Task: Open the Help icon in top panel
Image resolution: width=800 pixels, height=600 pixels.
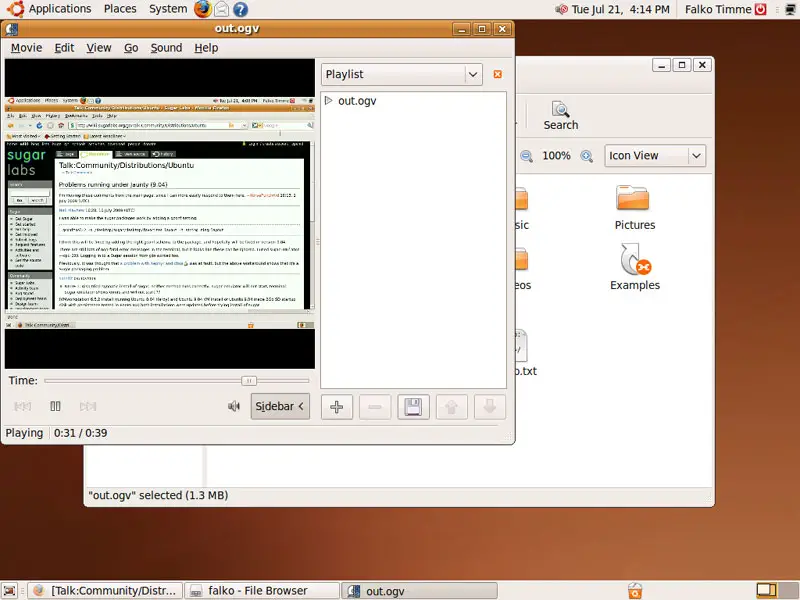Action: pyautogui.click(x=240, y=9)
